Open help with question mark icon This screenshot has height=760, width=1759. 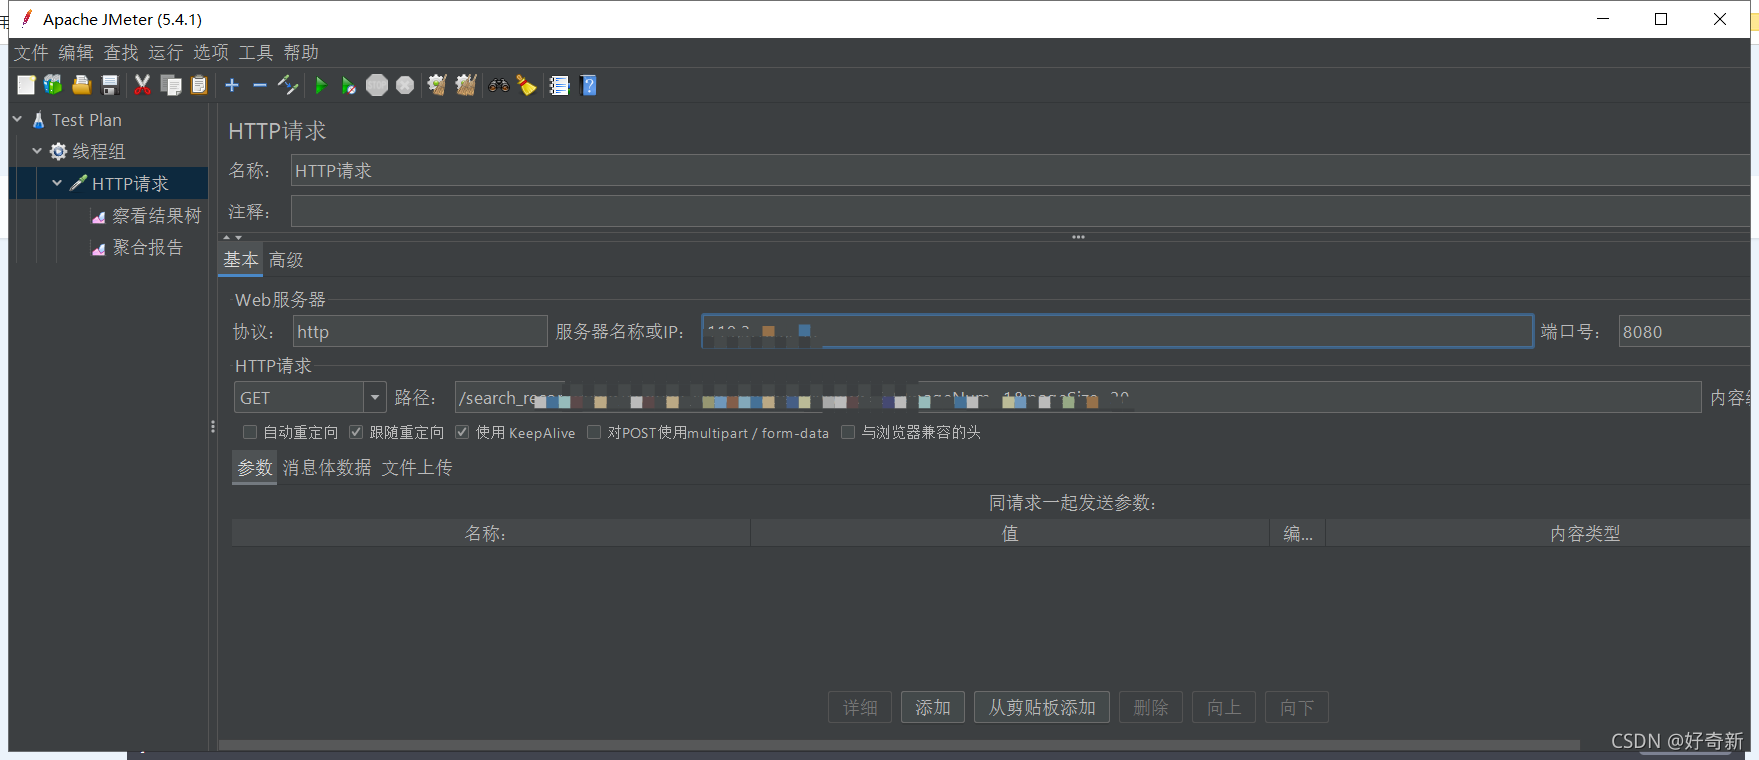click(x=589, y=85)
